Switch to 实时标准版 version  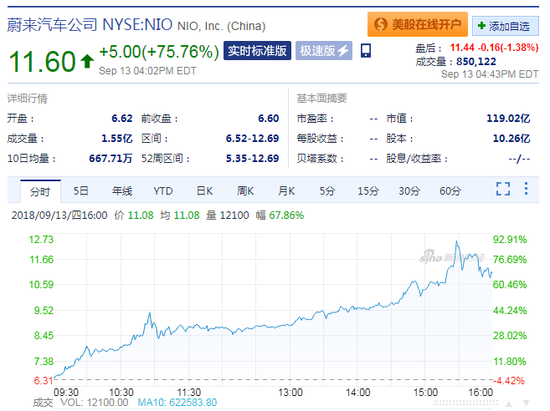coord(257,50)
